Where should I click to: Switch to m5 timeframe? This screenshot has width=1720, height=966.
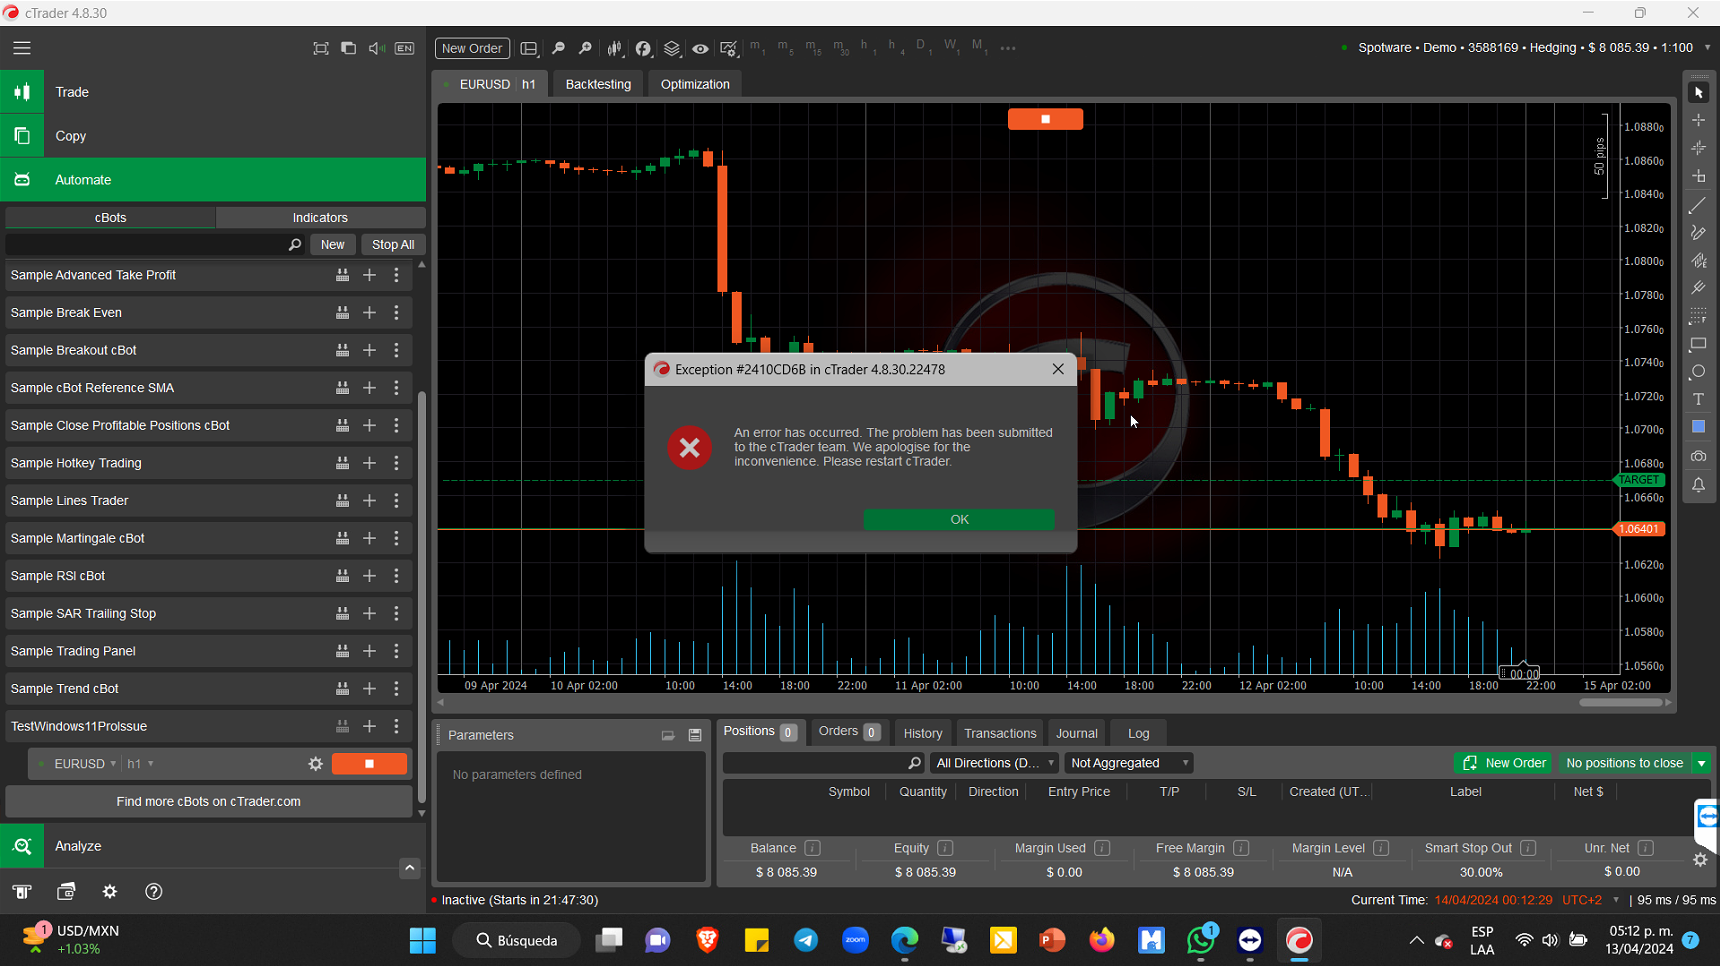tap(785, 47)
